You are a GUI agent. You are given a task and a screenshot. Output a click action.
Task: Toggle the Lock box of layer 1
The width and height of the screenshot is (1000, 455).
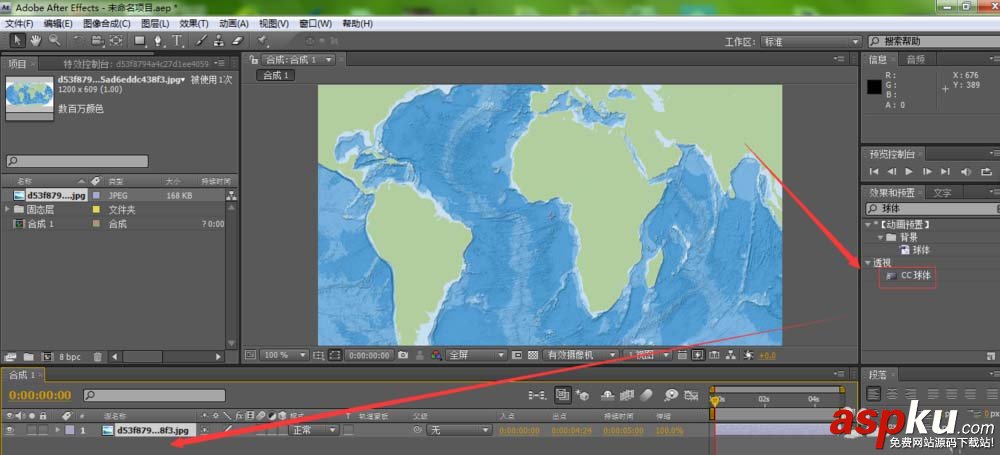(x=43, y=431)
